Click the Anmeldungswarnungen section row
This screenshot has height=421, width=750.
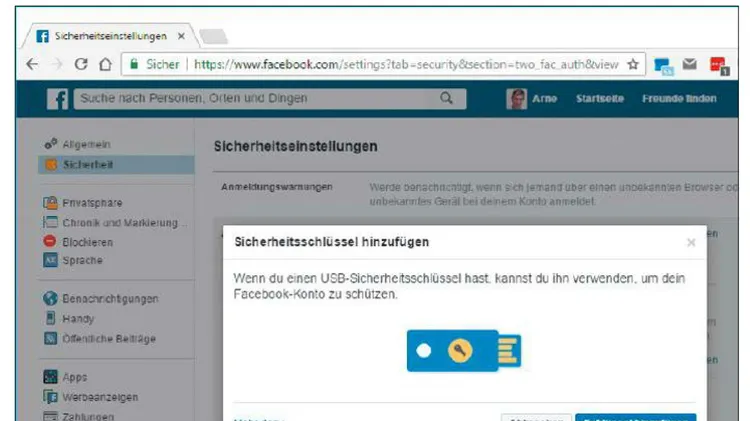[475, 194]
